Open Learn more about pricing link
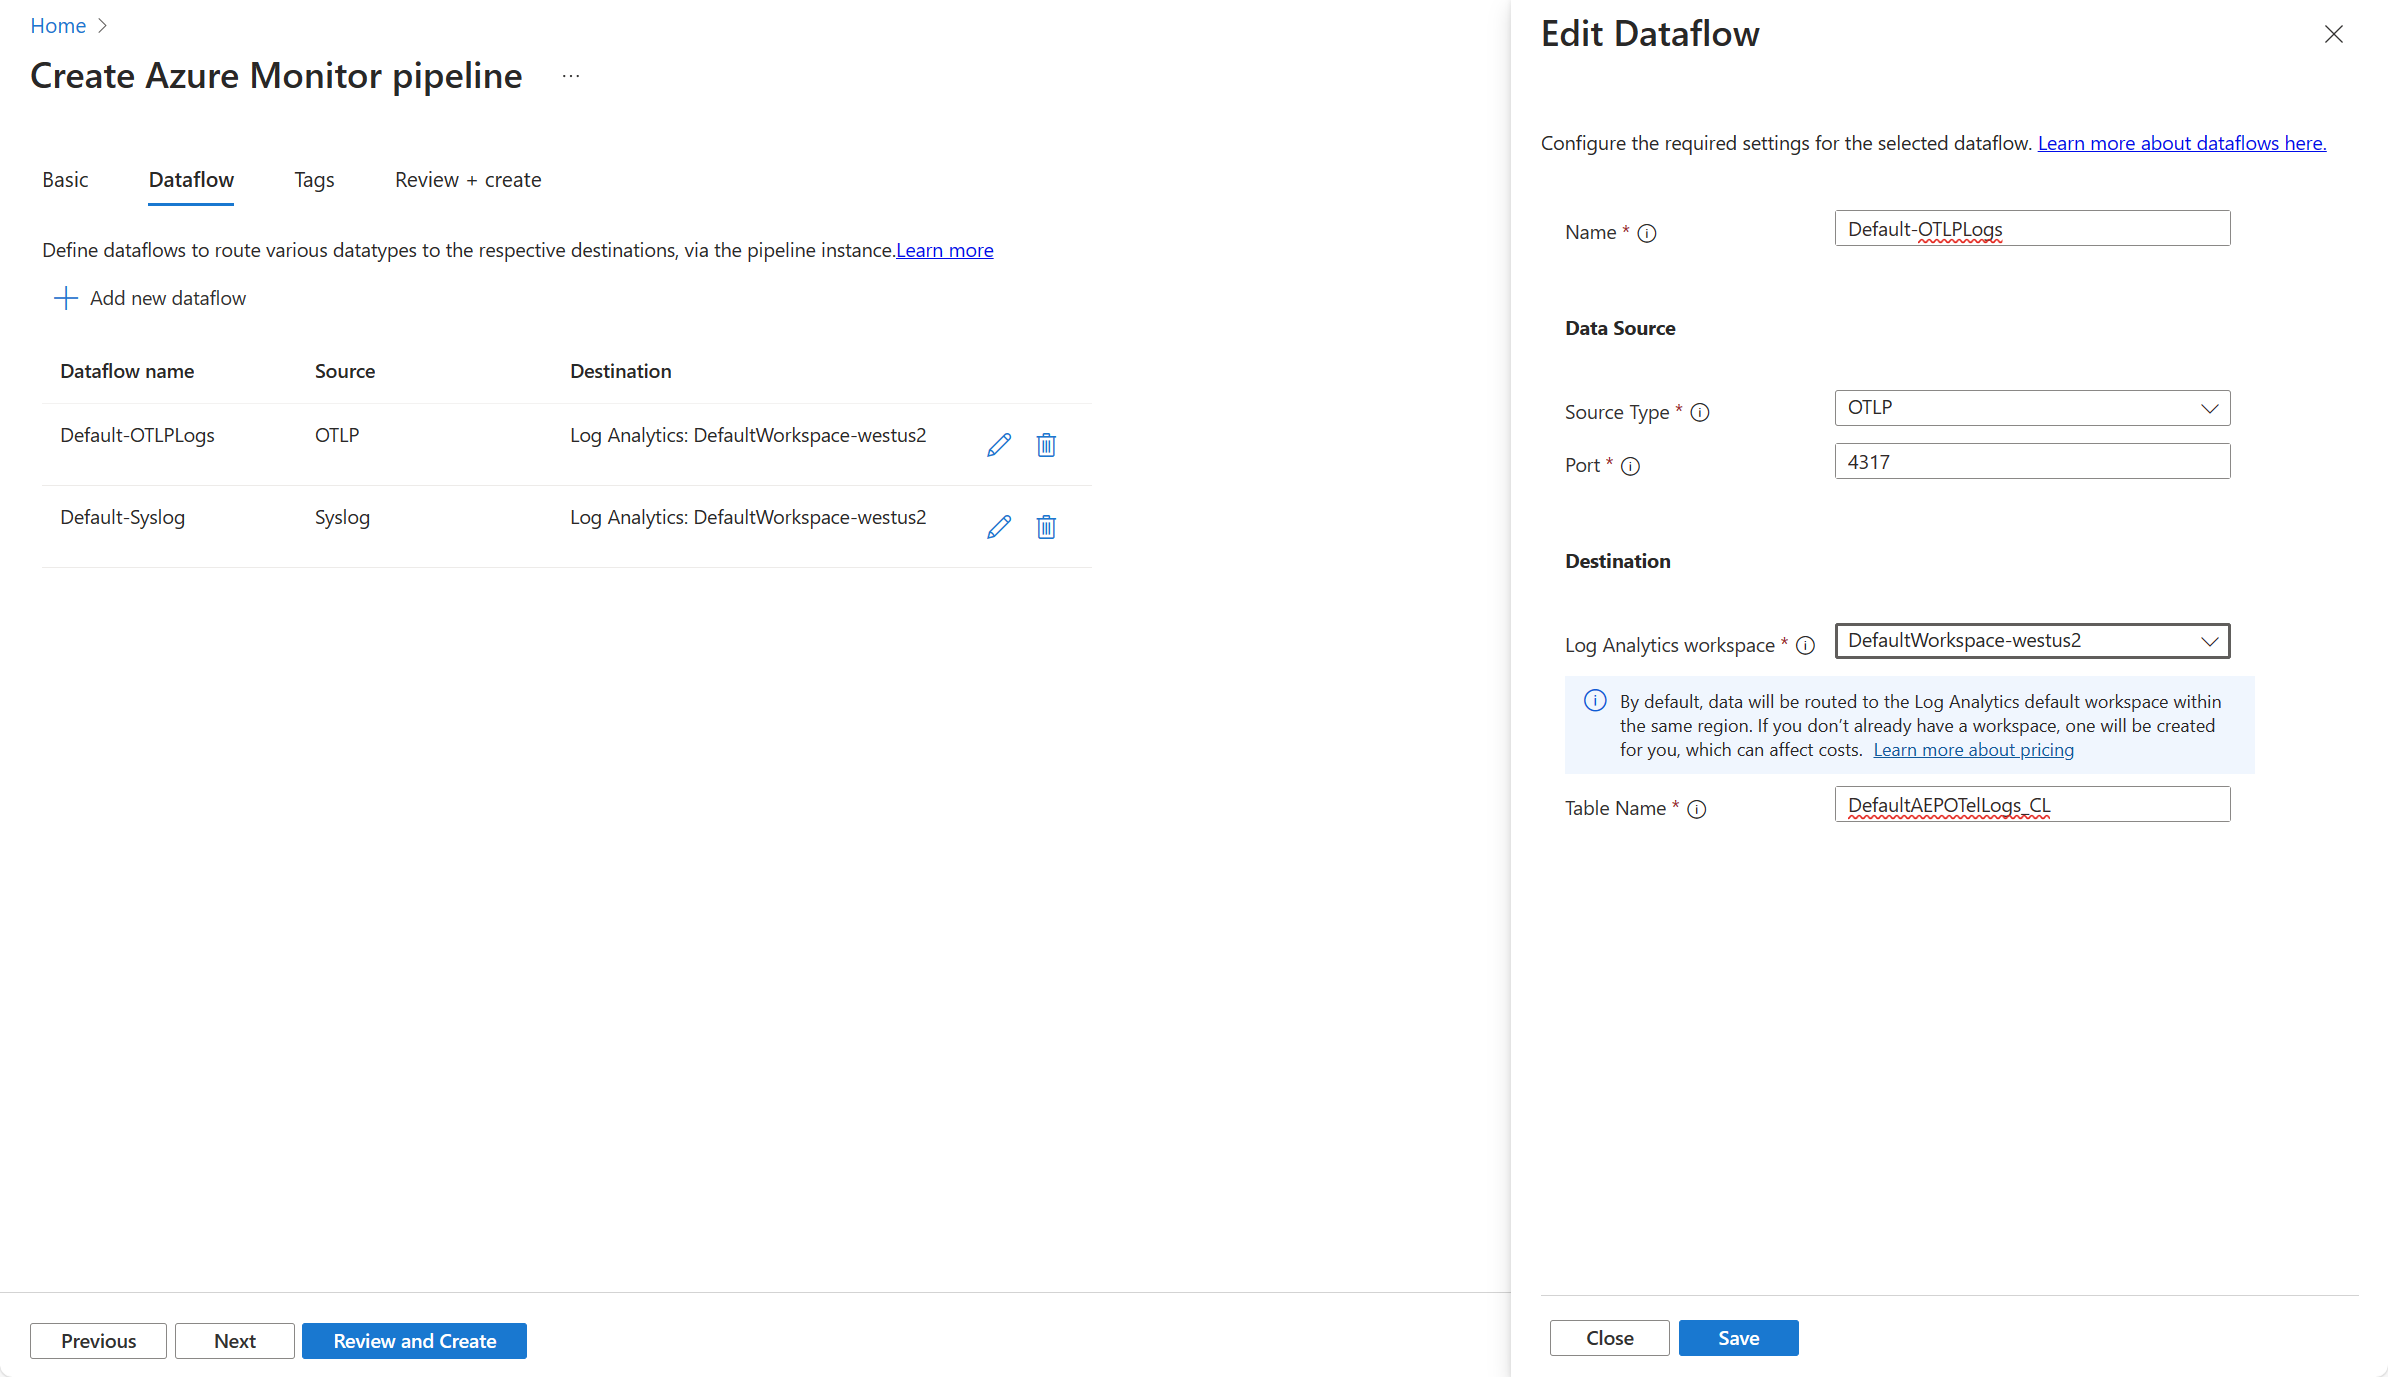This screenshot has width=2388, height=1377. coord(1973,750)
